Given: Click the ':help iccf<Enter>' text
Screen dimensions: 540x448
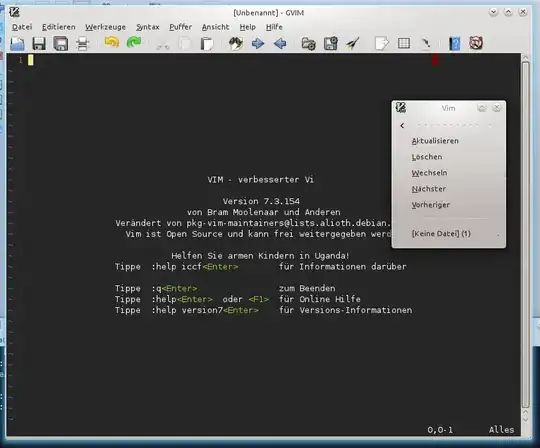Looking at the screenshot, I should point(195,267).
